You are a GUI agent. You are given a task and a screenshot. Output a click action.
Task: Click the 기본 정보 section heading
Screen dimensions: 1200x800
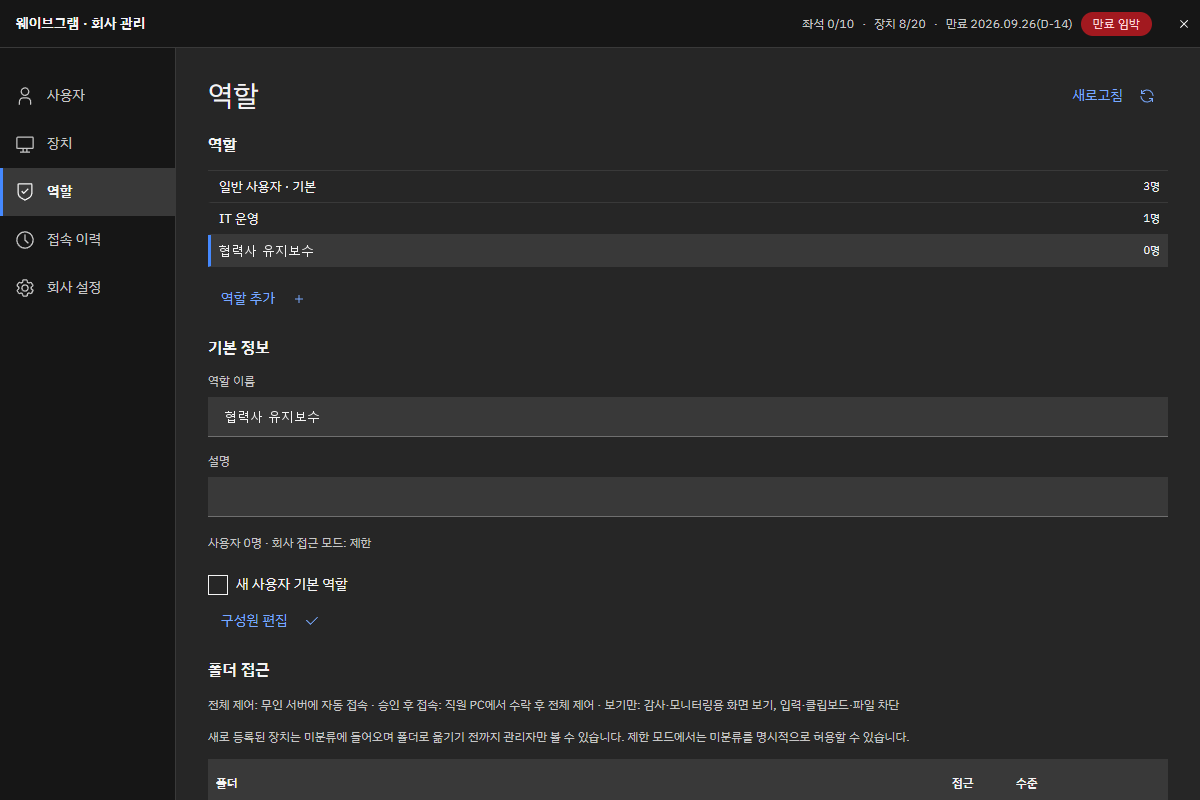(x=238, y=348)
